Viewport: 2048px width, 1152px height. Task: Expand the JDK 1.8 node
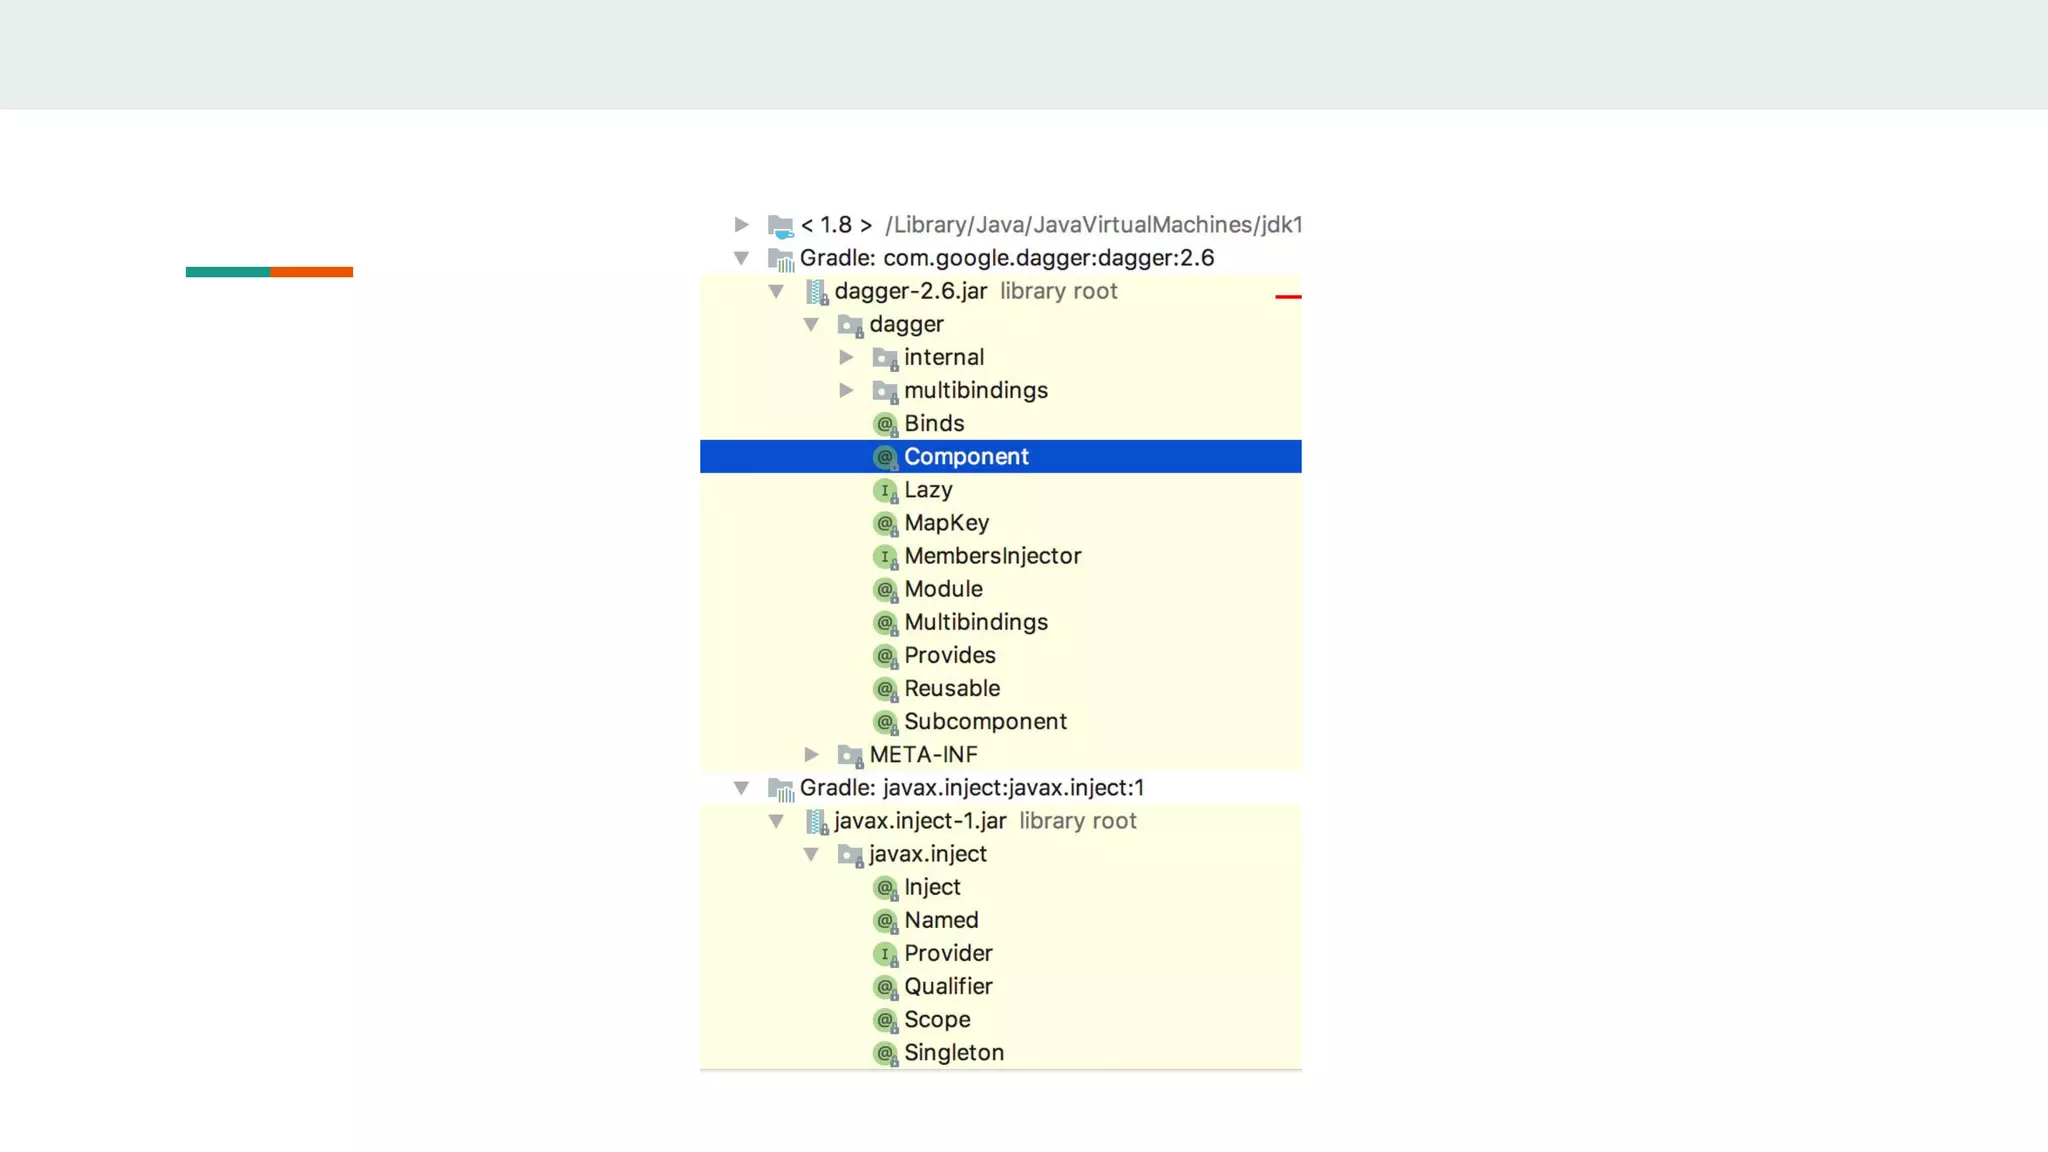(741, 225)
